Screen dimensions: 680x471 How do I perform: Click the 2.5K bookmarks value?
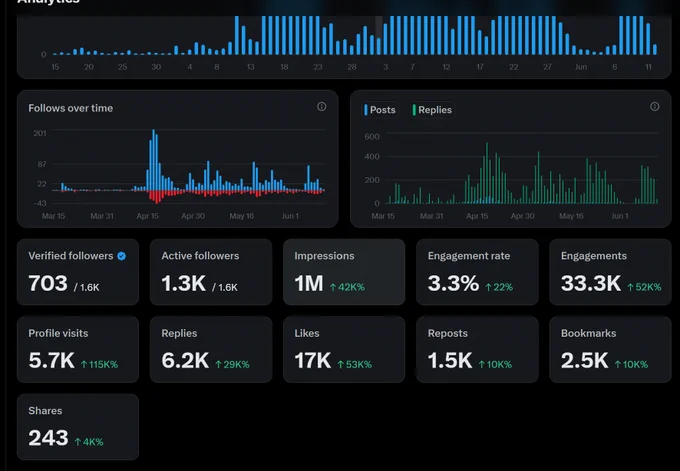click(x=585, y=361)
